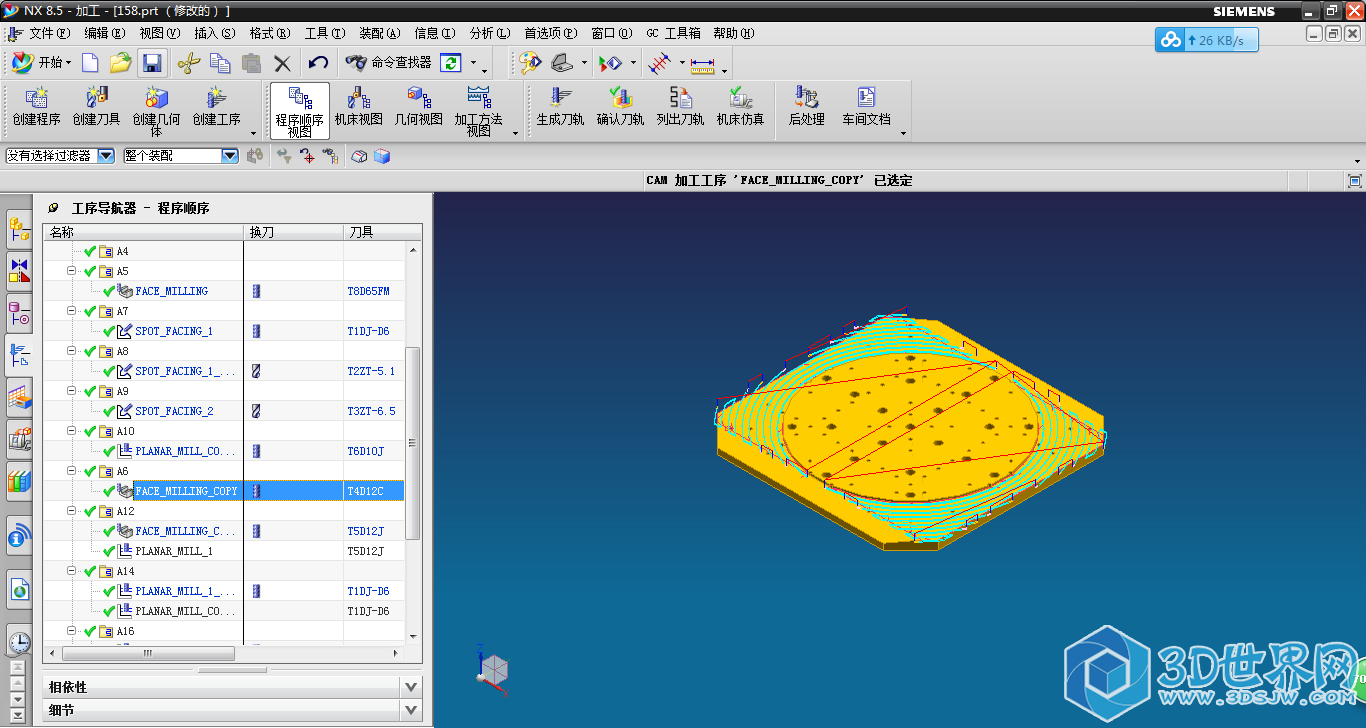Collapse the A10 program group
The height and width of the screenshot is (728, 1366).
click(x=71, y=431)
